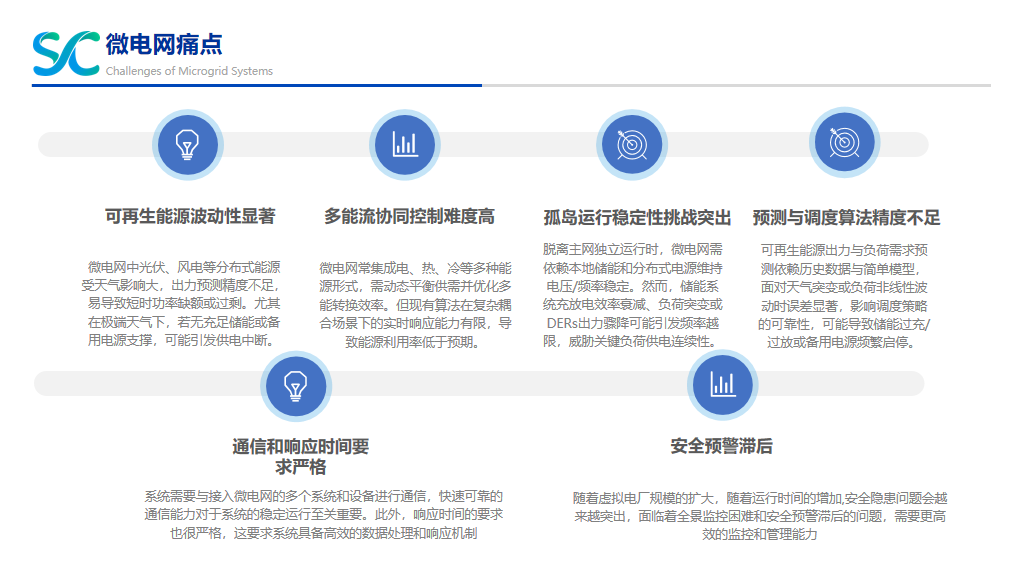The width and height of the screenshot is (1017, 573).
Task: Click the heading 安全预警滞后
Action: pos(721,447)
